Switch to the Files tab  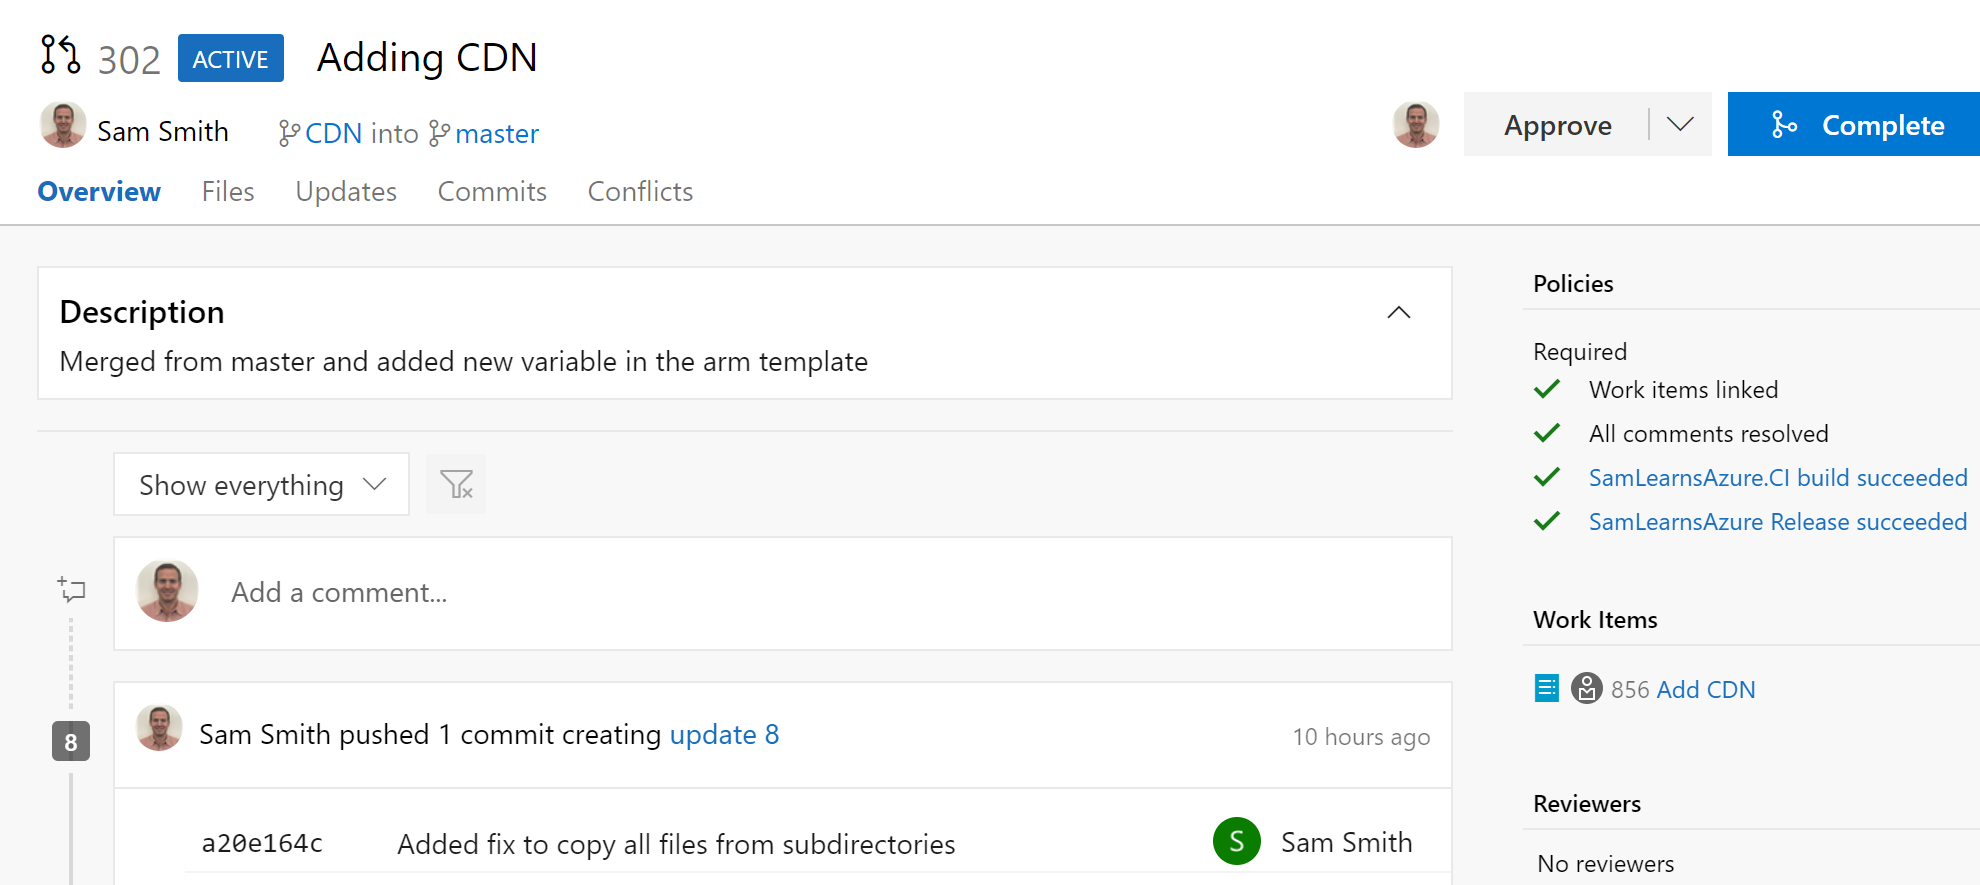228,191
